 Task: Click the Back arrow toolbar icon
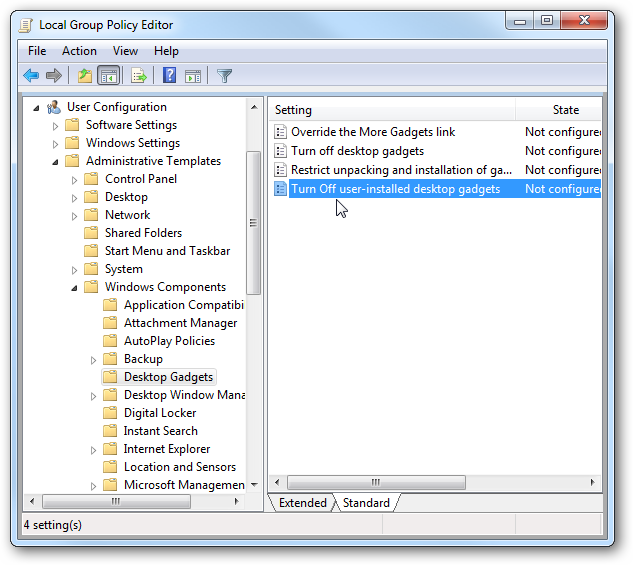[31, 75]
